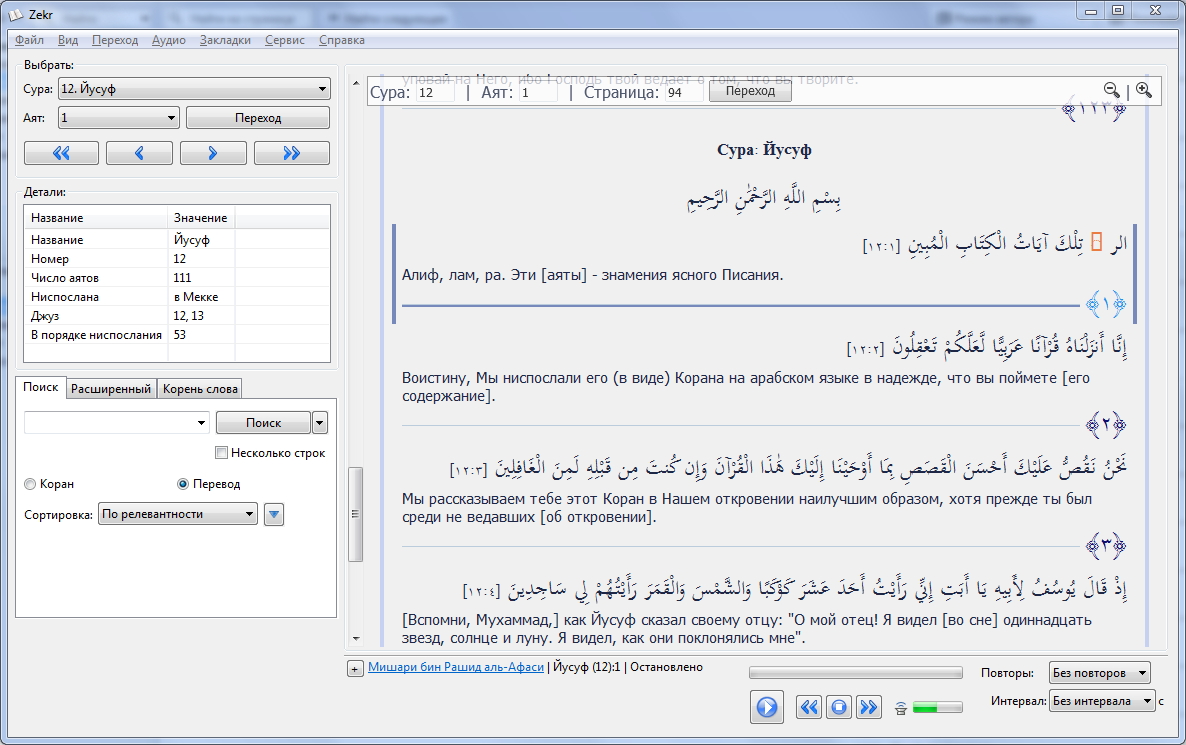Viewport: 1186px width, 745px height.
Task: Focus the Аят number field in header
Action: [539, 92]
